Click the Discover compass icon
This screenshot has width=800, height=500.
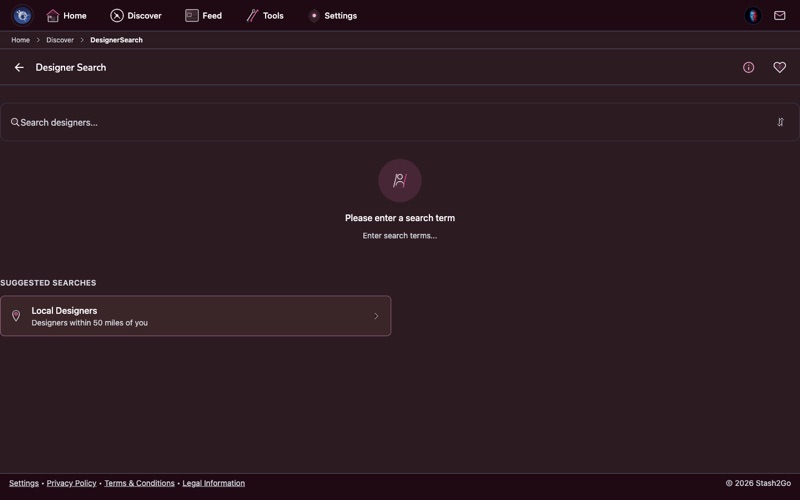(117, 16)
